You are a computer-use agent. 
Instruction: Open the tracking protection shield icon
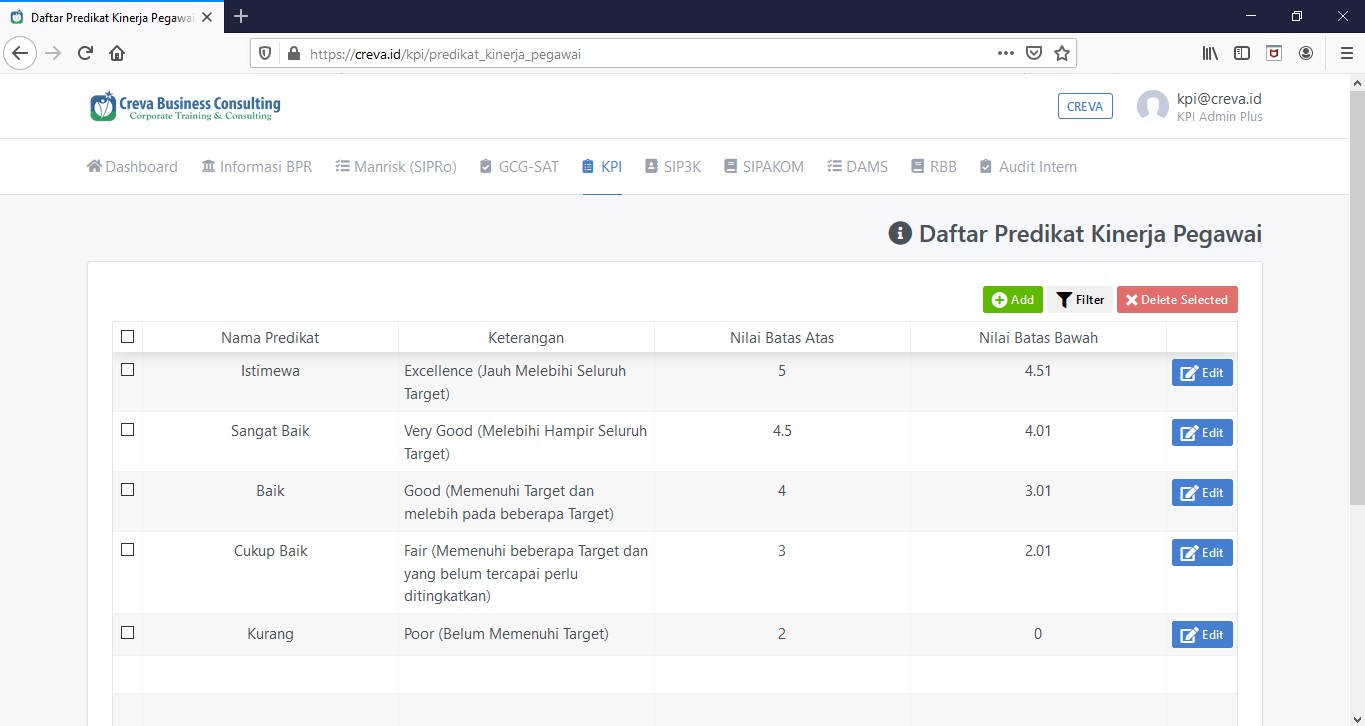pos(265,54)
